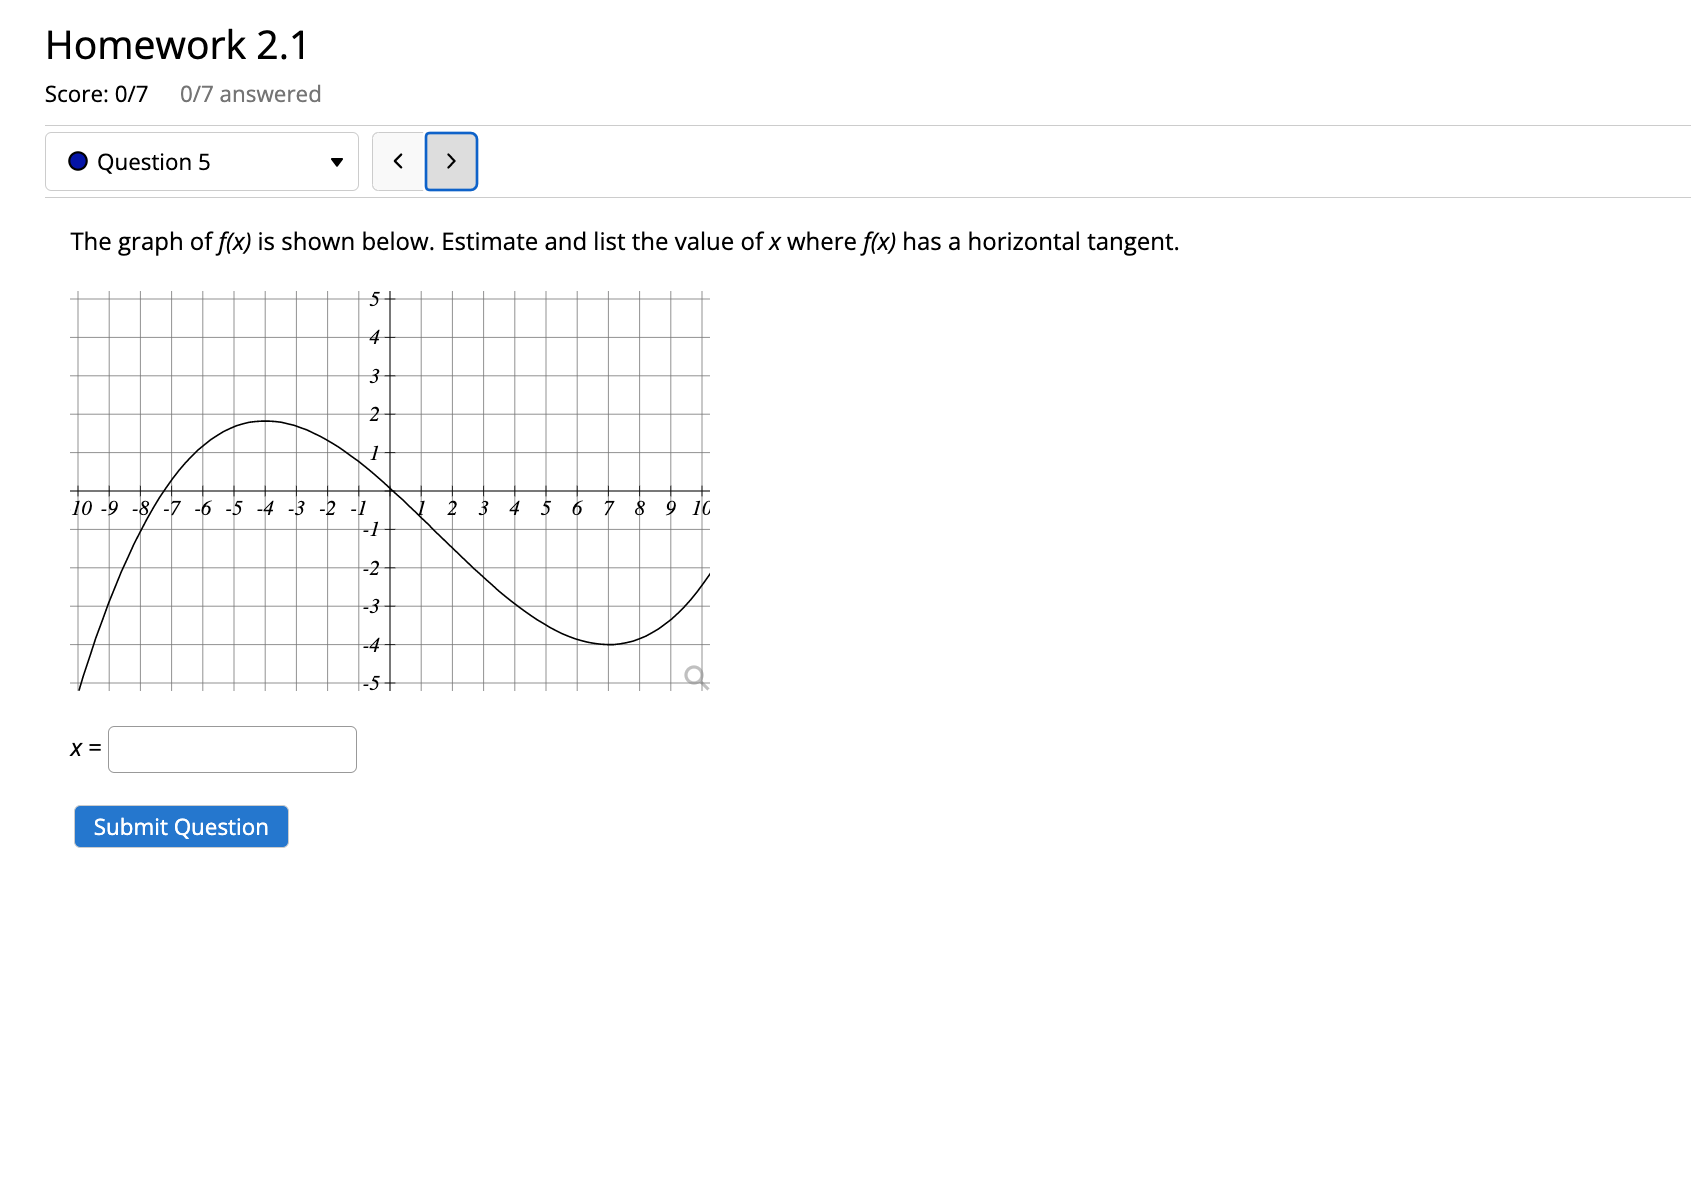Click the 0/7 answered link
Viewport: 1691px width, 1193px height.
[x=250, y=93]
